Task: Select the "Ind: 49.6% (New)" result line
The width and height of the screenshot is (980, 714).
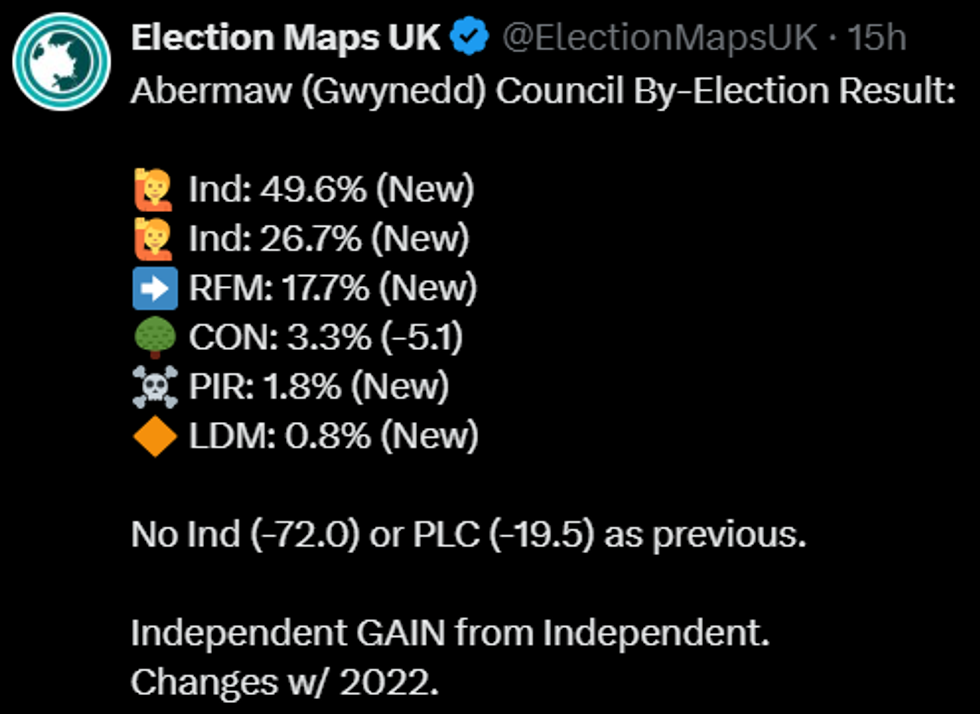Action: pos(331,190)
